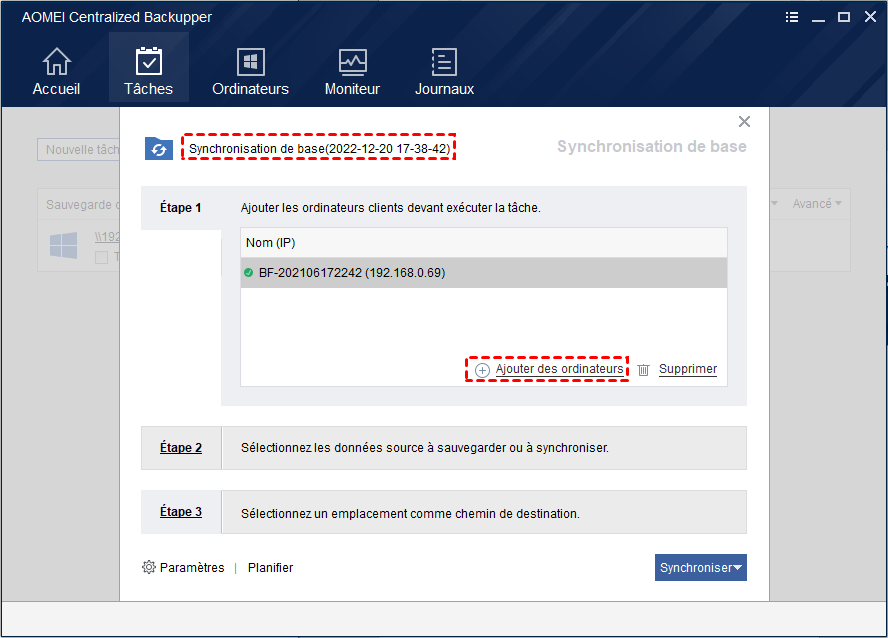Image resolution: width=888 pixels, height=638 pixels.
Task: Maximize the AOMEI Centralized Backupper window
Action: (x=844, y=17)
